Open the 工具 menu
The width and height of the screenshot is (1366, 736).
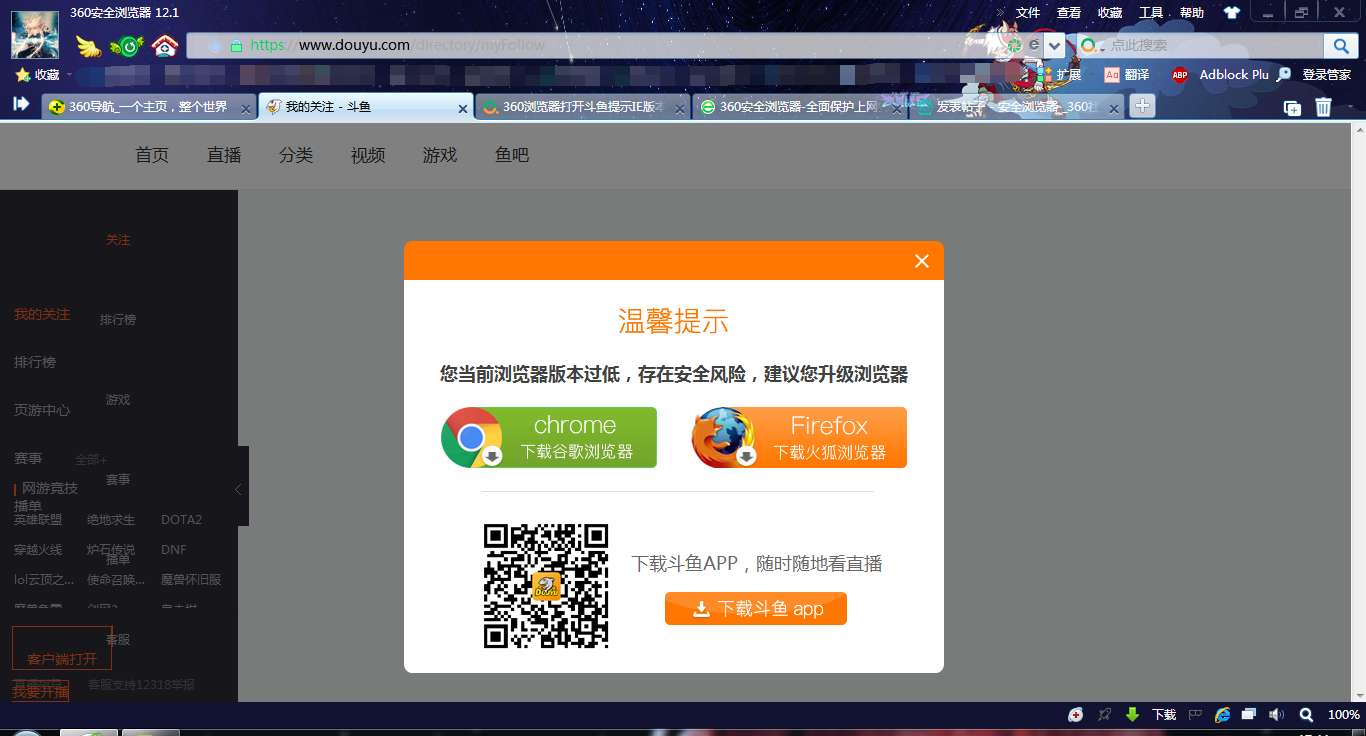pyautogui.click(x=1151, y=13)
